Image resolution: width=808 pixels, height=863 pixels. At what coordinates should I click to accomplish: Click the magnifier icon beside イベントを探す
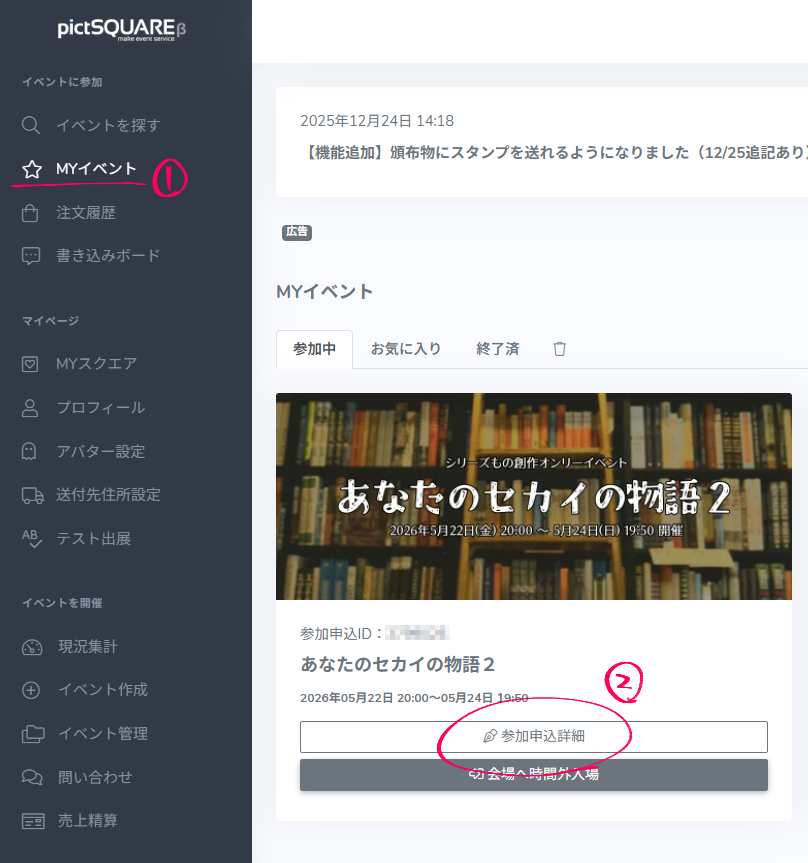point(31,125)
